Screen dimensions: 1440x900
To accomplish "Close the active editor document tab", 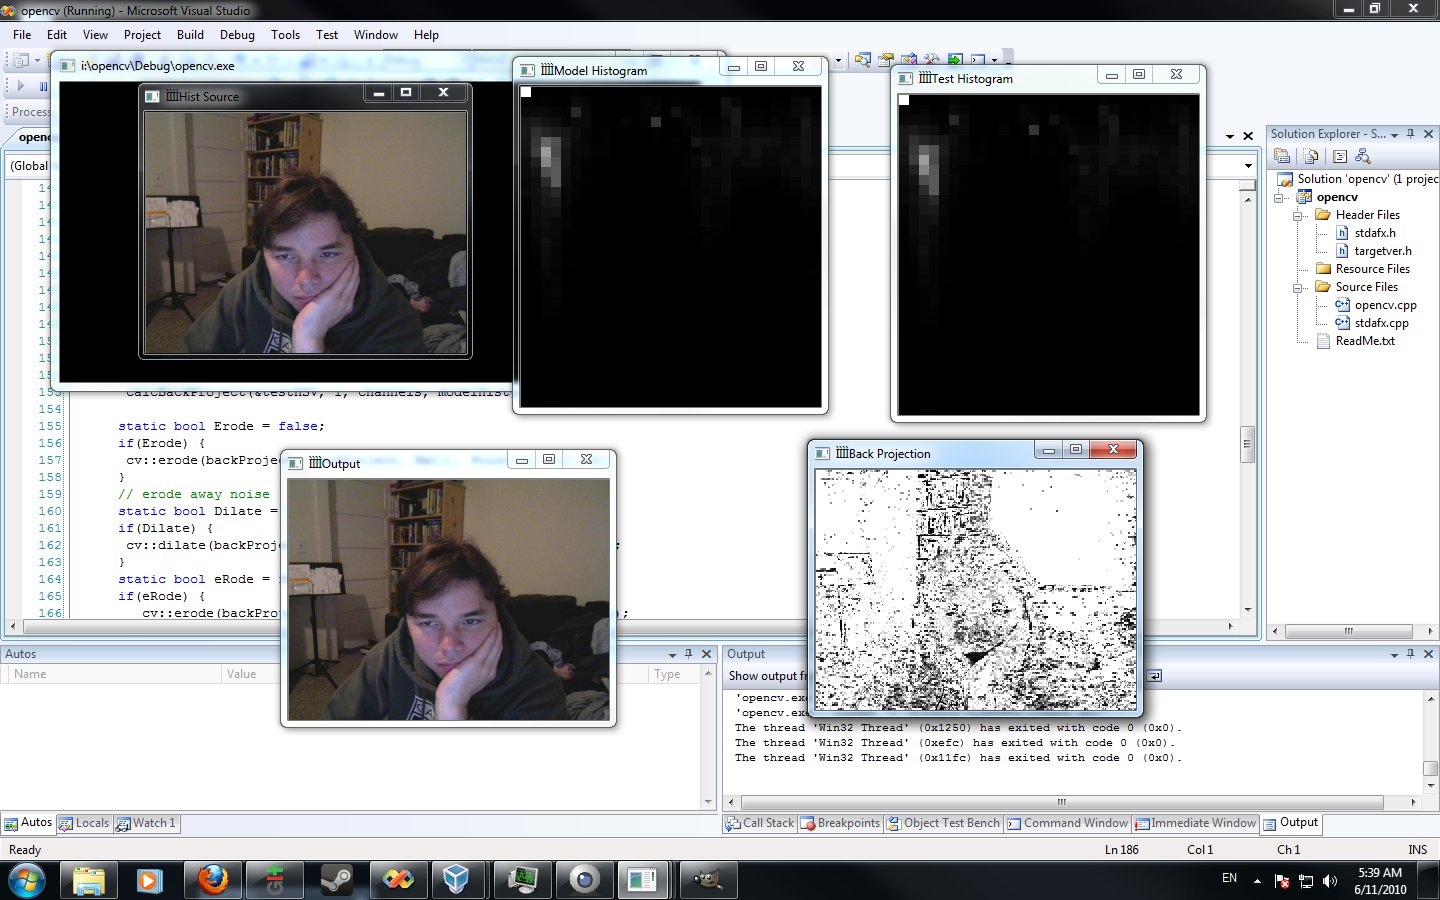I will [1248, 136].
